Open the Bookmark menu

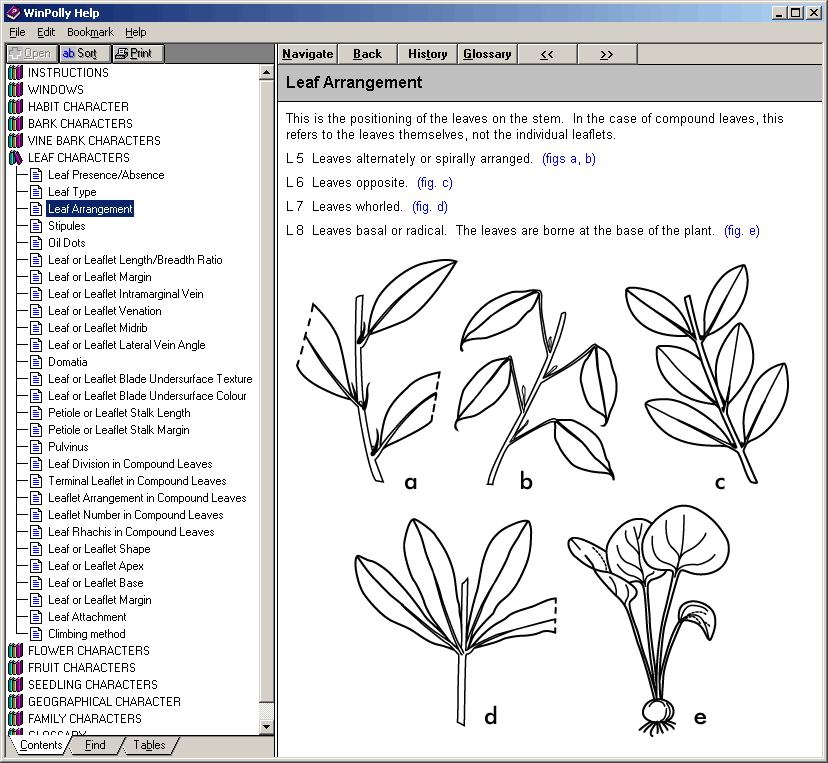(90, 32)
